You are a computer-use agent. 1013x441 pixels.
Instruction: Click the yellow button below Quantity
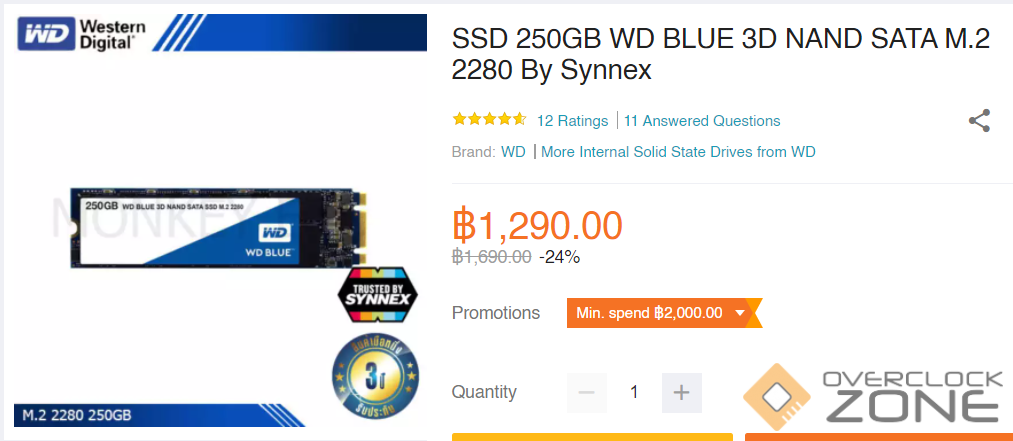tap(592, 437)
